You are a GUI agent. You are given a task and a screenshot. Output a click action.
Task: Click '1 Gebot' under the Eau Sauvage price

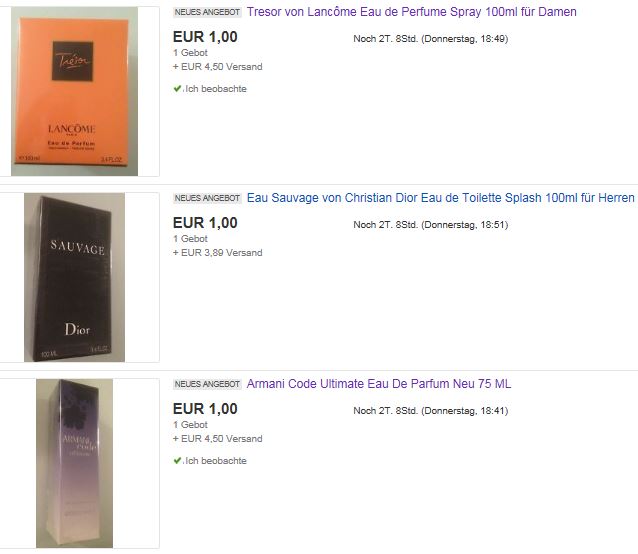click(x=190, y=238)
